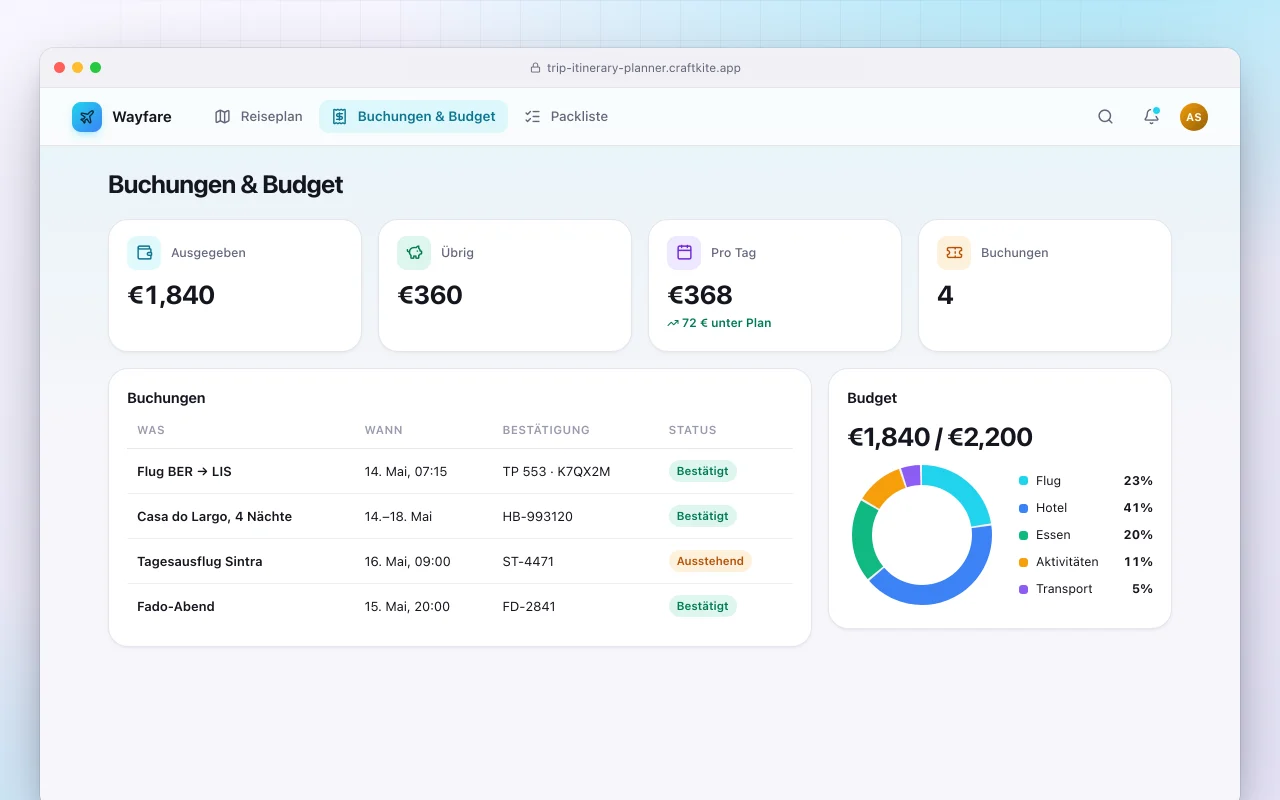Click the Transport purple legend swatch
Viewport: 1280px width, 800px height.
(1023, 589)
